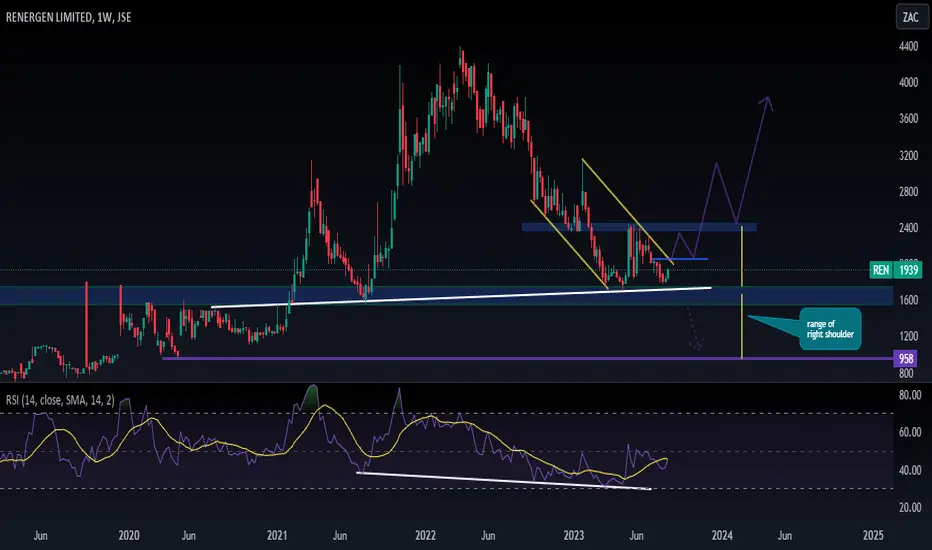Click the RSI 40.00 axis label
This screenshot has height=550, width=932.
pos(910,470)
